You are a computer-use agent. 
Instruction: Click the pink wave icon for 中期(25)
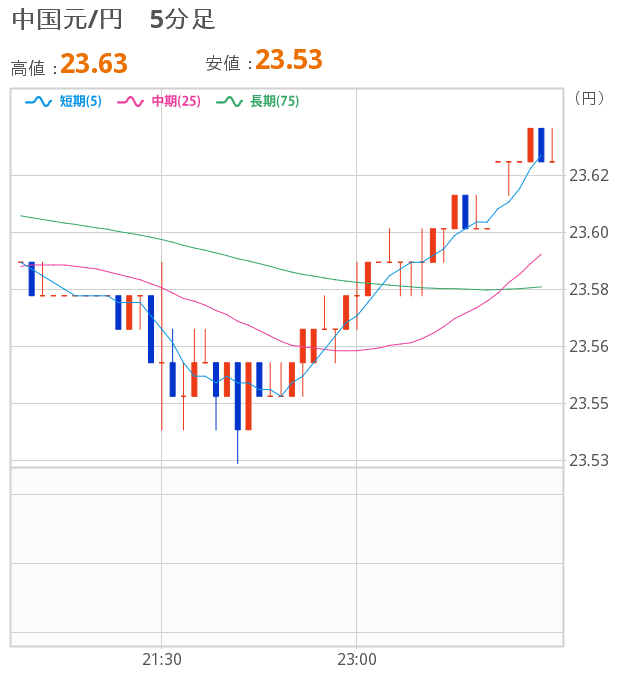click(130, 102)
